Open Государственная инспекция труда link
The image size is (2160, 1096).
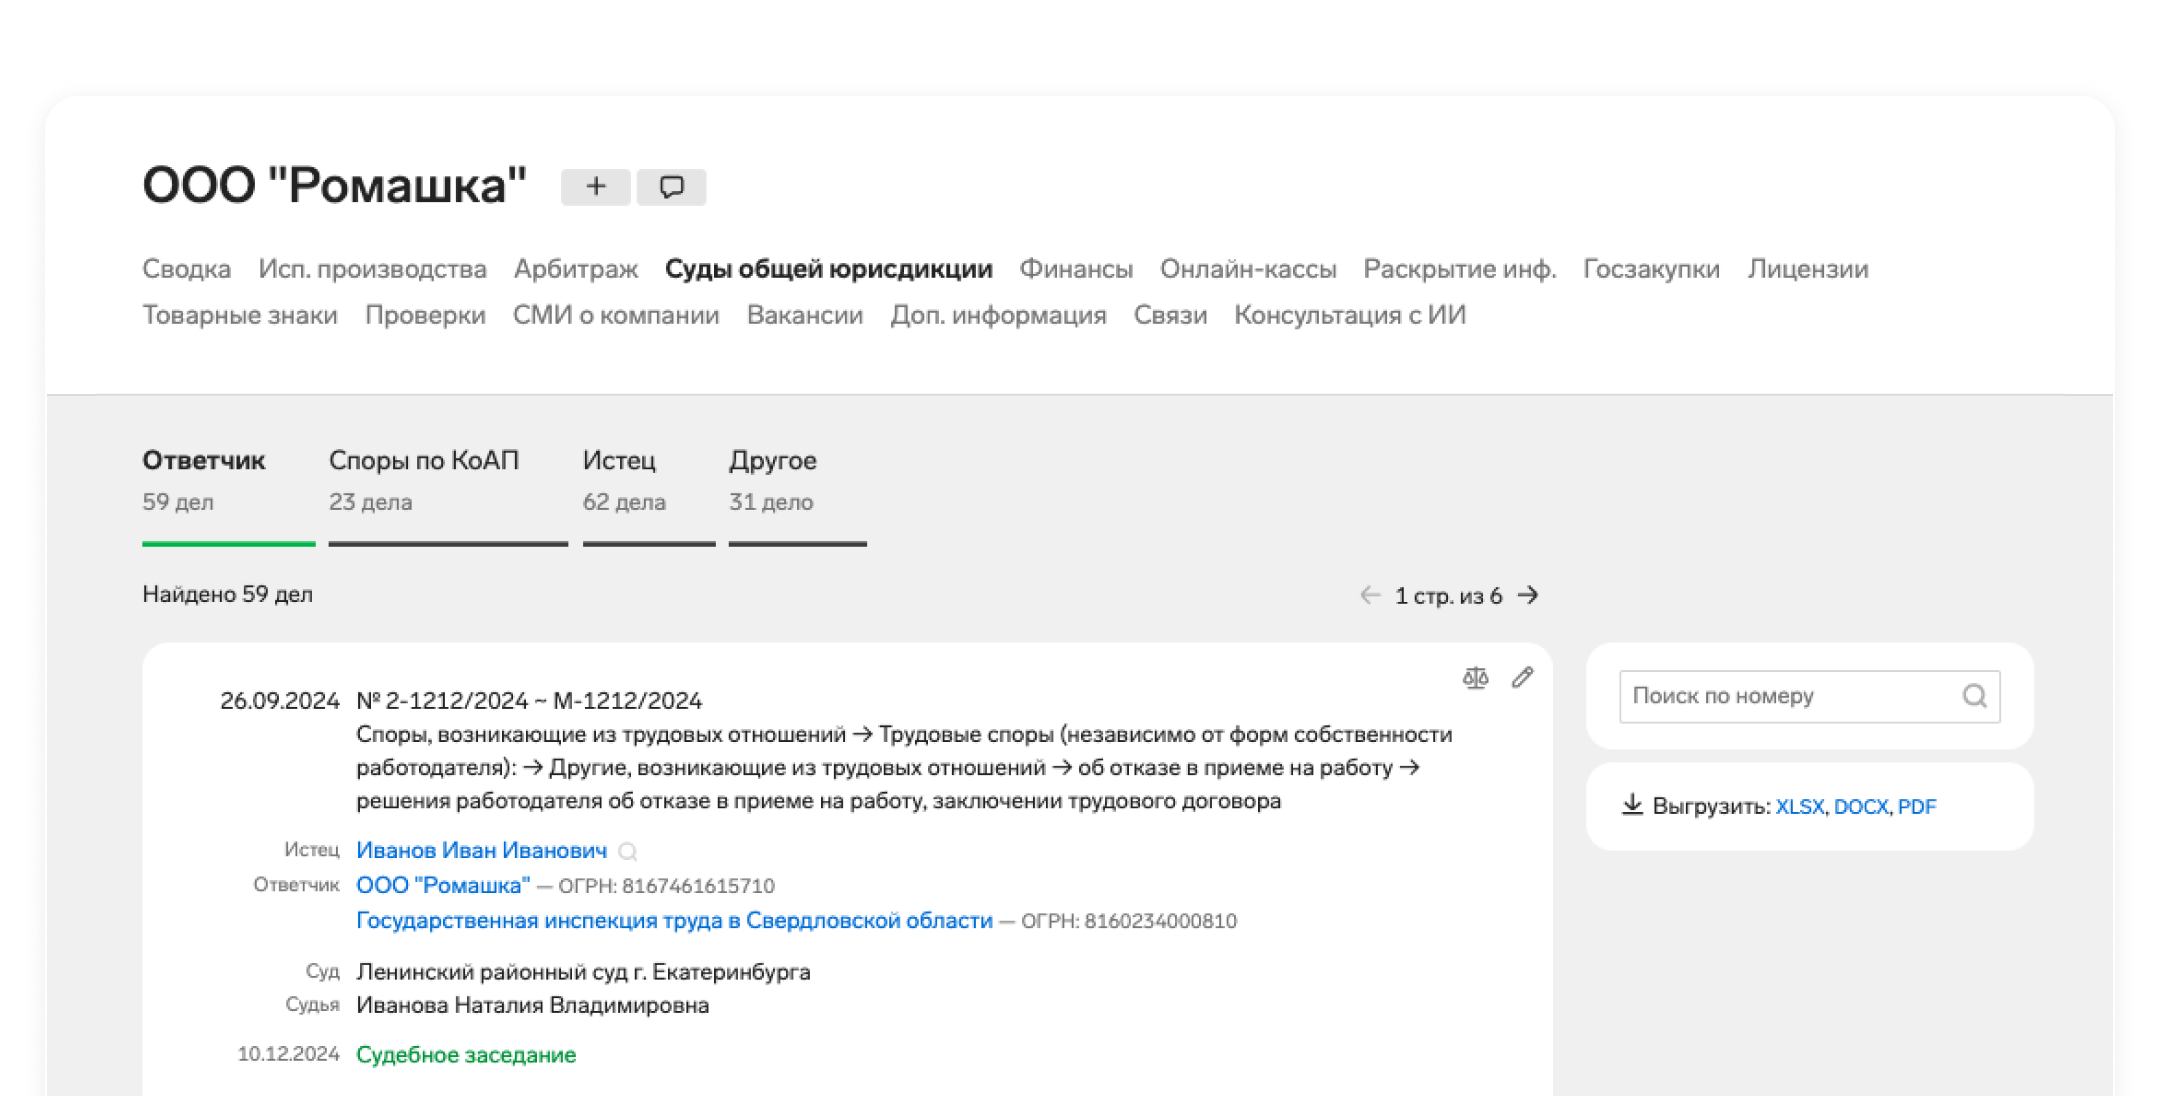[x=674, y=921]
